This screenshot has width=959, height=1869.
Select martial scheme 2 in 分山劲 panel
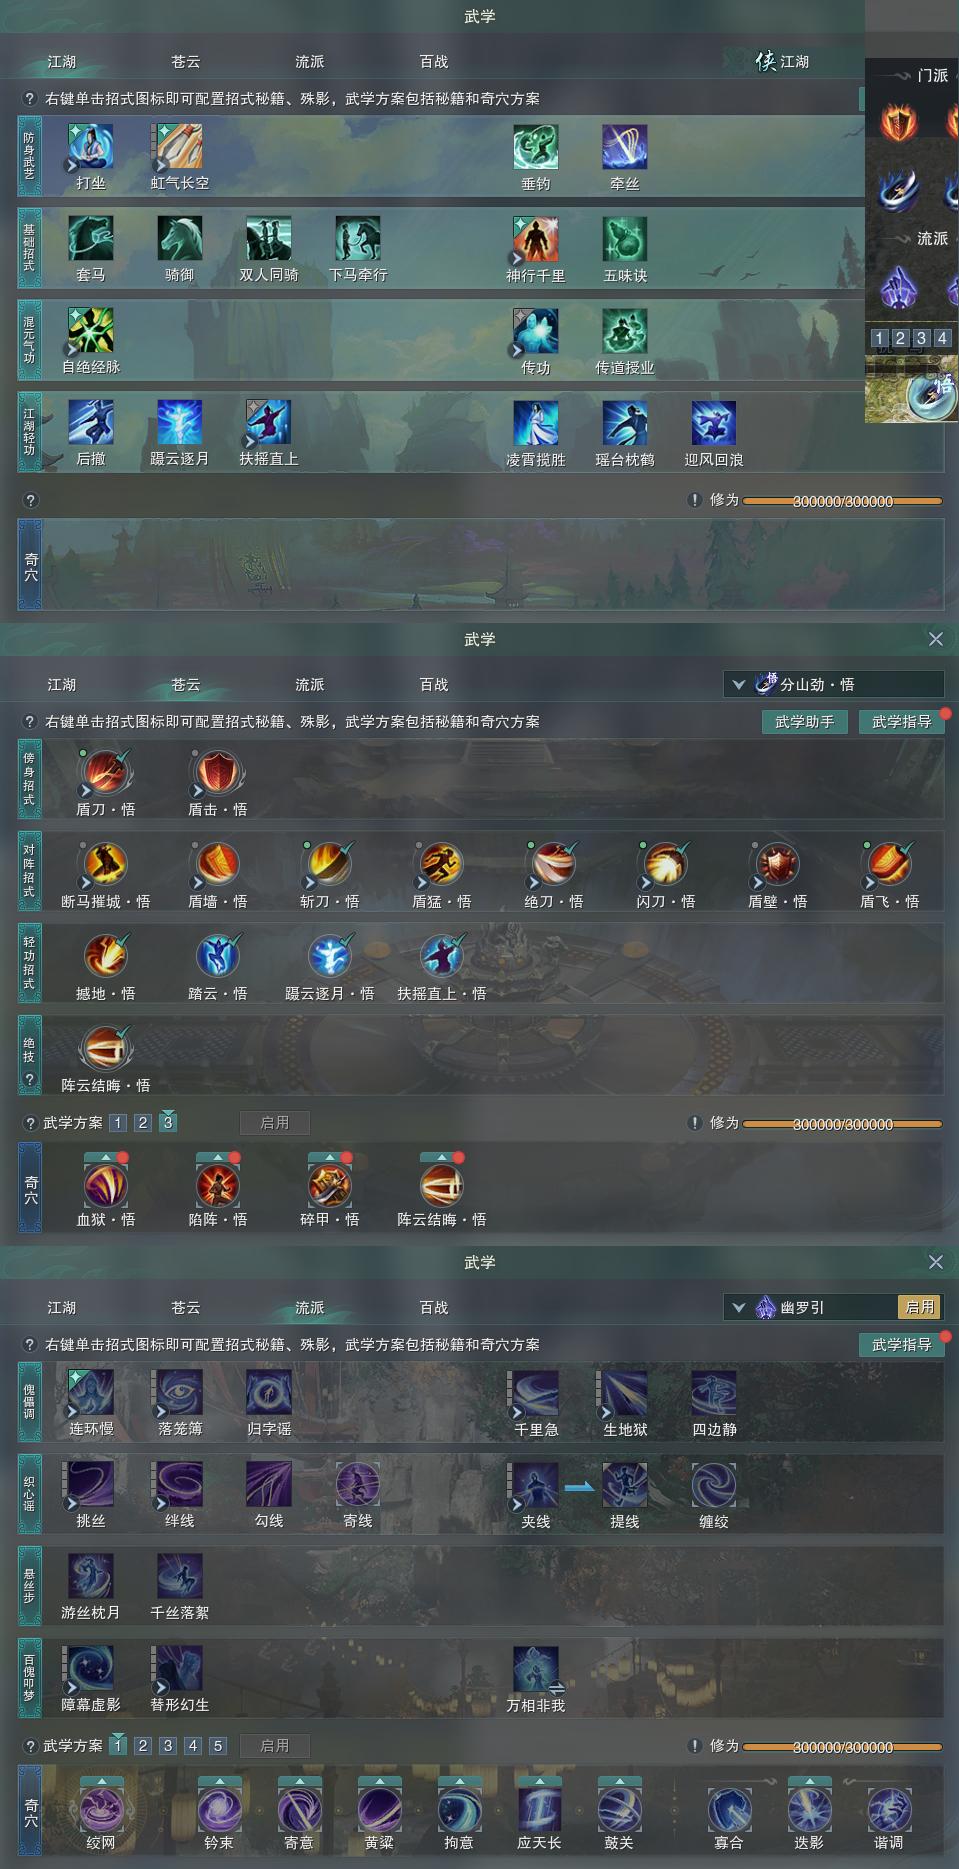click(143, 1123)
